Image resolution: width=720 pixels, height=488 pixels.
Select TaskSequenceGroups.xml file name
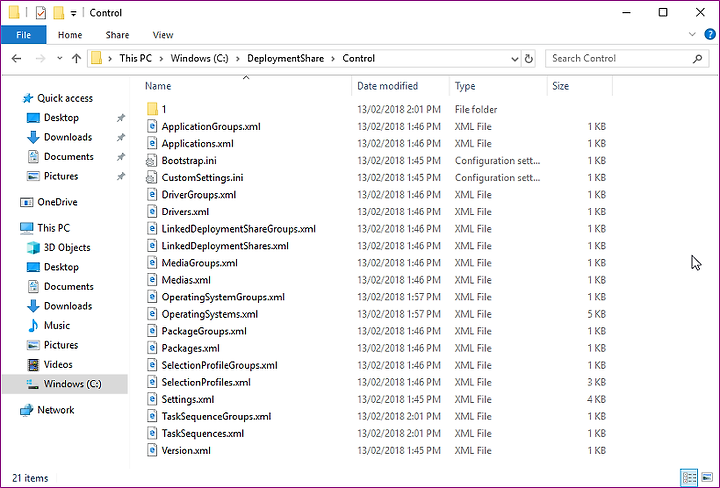[216, 416]
